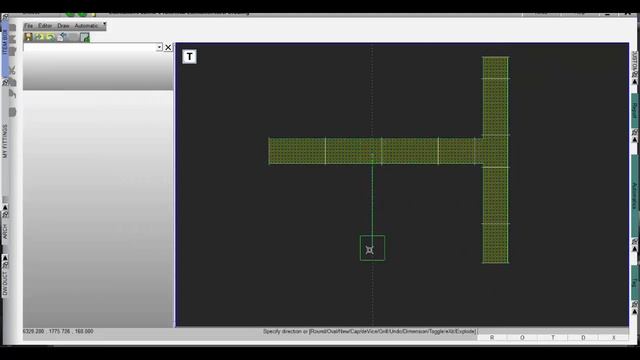Image resolution: width=640 pixels, height=360 pixels.
Task: Click the coordinate readout in status bar
Action: [58, 331]
